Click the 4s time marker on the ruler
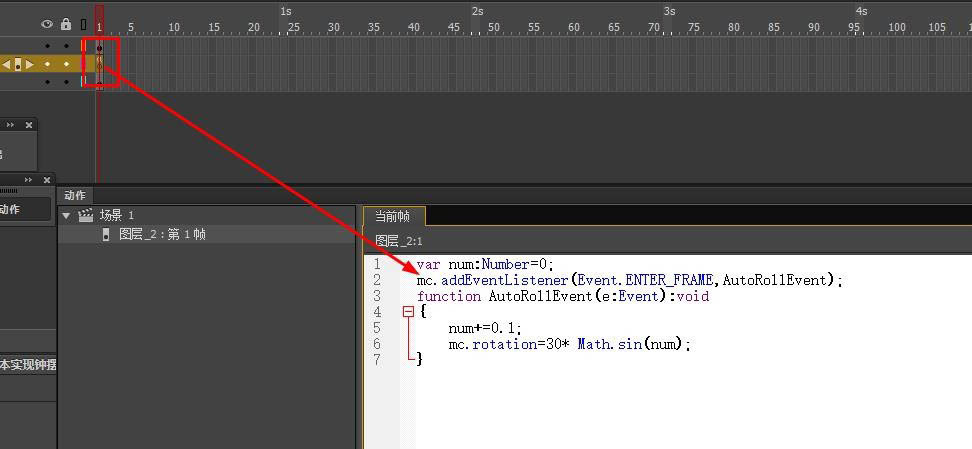Image resolution: width=972 pixels, height=449 pixels. coord(862,11)
